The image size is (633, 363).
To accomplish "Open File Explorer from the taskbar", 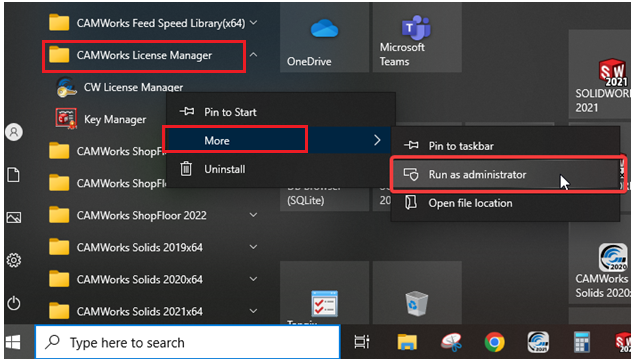I will (x=407, y=342).
